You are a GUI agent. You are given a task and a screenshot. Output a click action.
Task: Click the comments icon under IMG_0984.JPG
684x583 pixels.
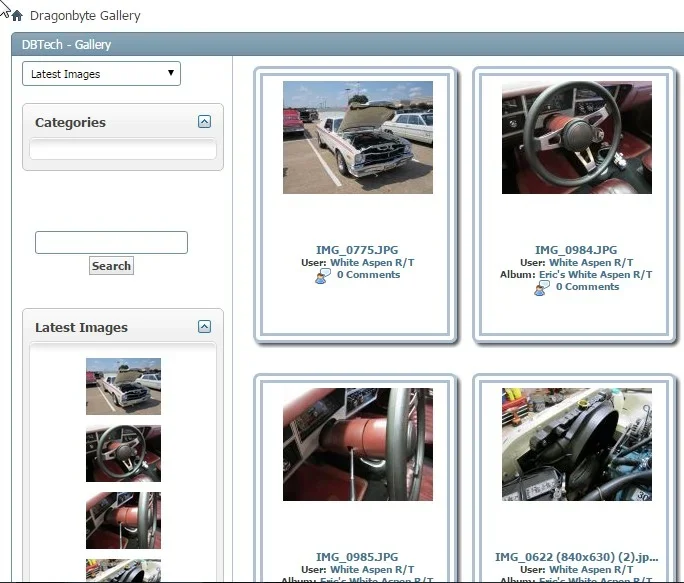click(542, 288)
